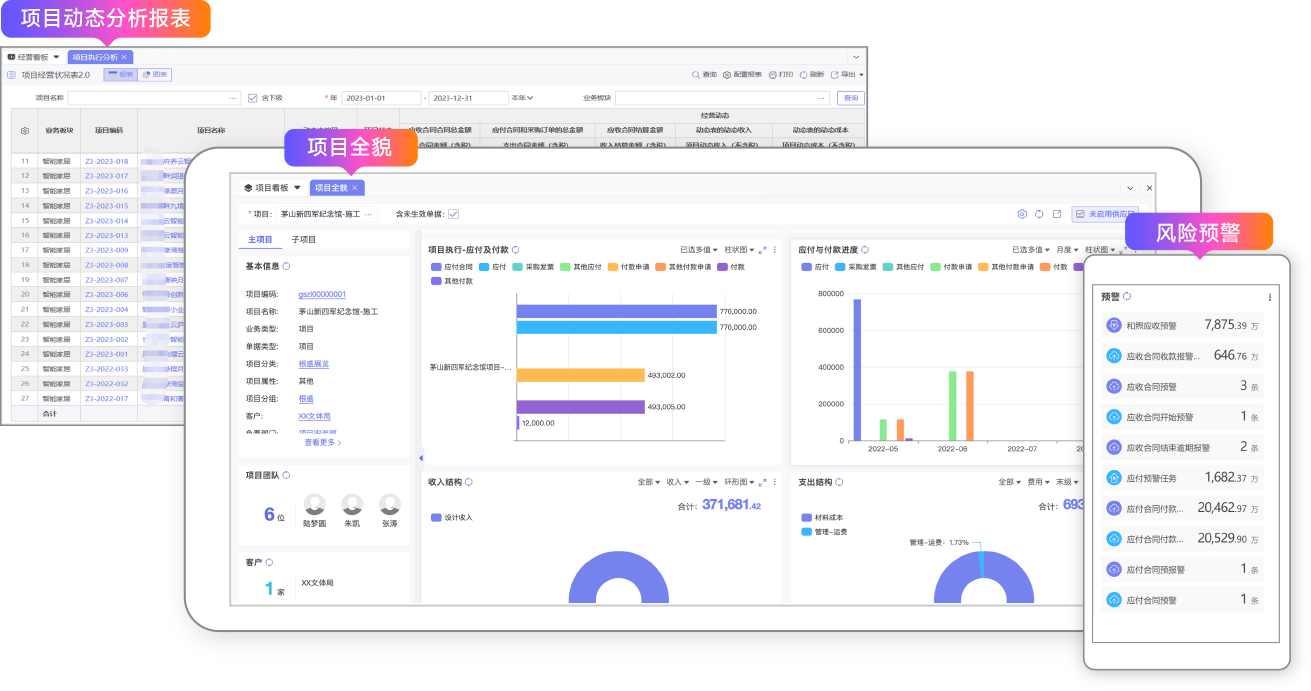Open the 本年 date range dropdown
Screen dimensions: 1311x691
[523, 98]
